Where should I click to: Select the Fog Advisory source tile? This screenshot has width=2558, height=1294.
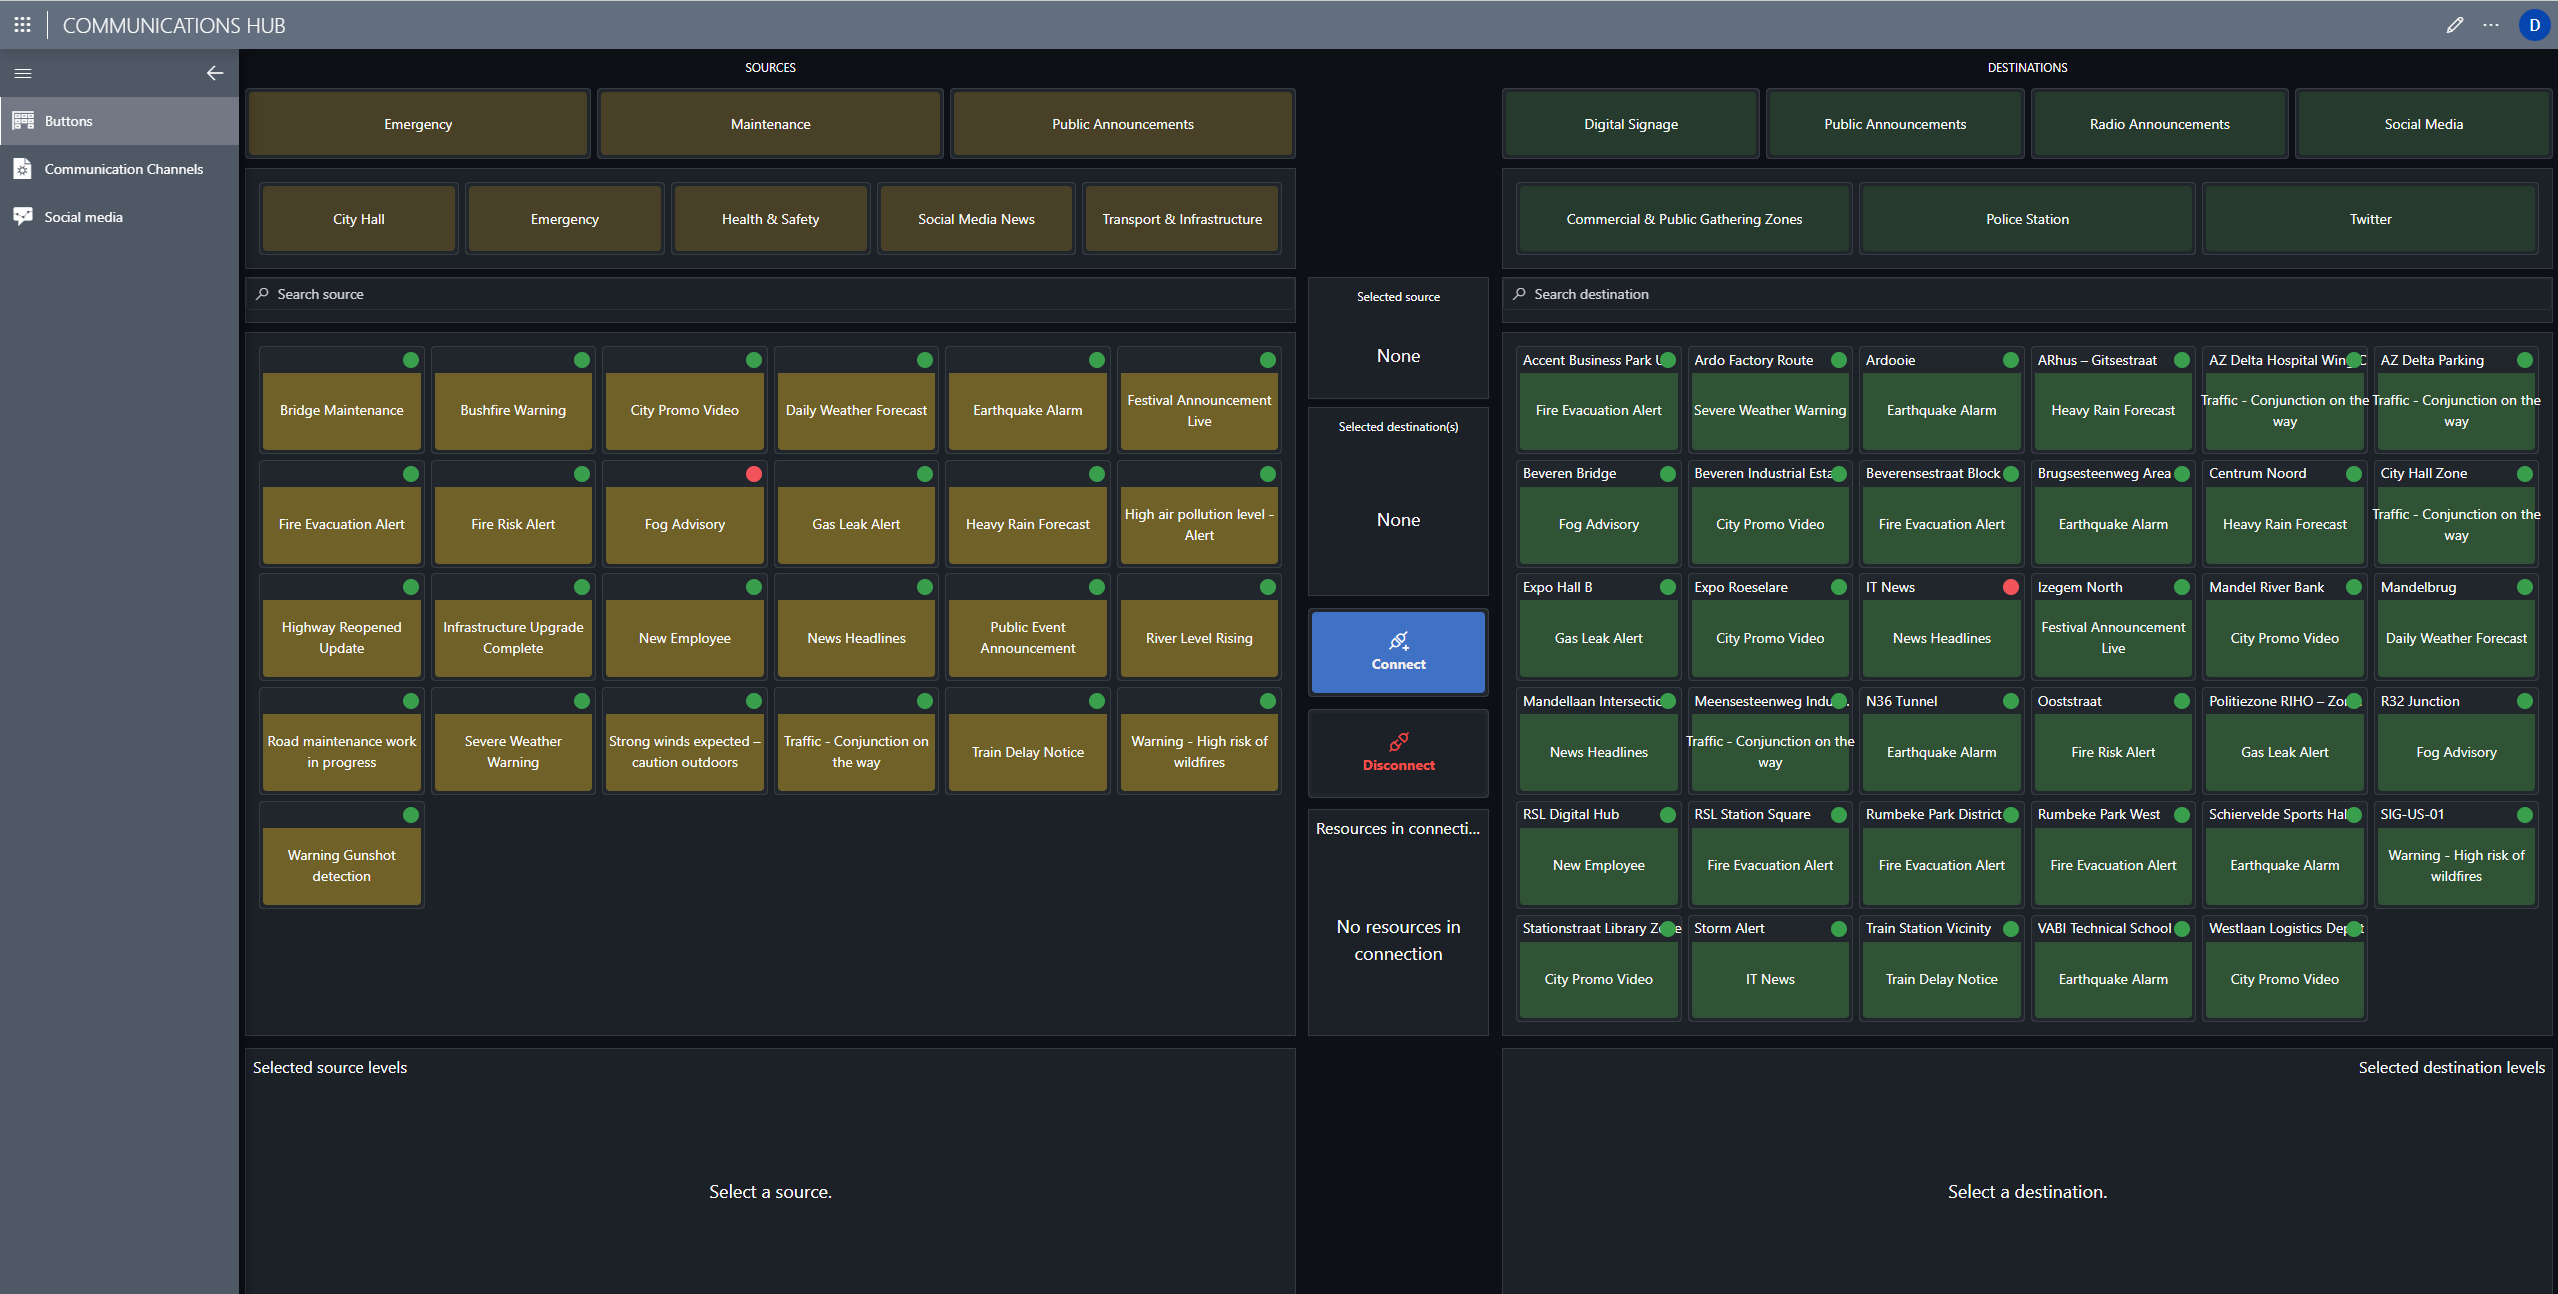click(x=684, y=524)
